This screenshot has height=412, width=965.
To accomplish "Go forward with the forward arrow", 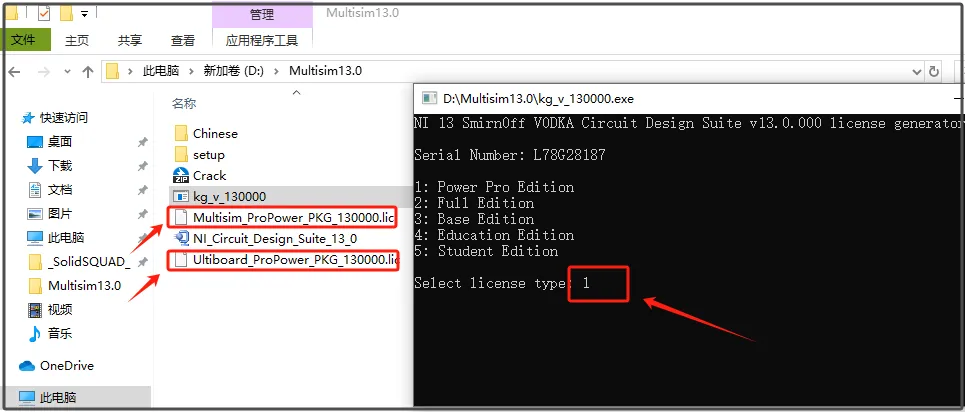I will coord(43,71).
